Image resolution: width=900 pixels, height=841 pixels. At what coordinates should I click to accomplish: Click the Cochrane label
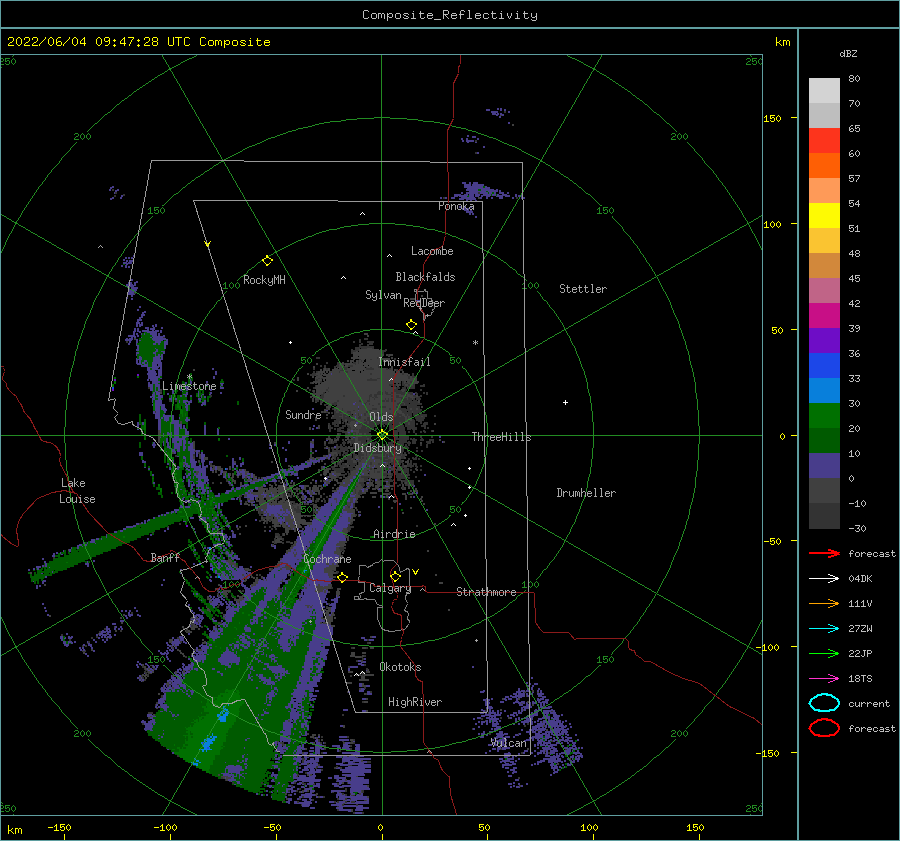coord(327,559)
